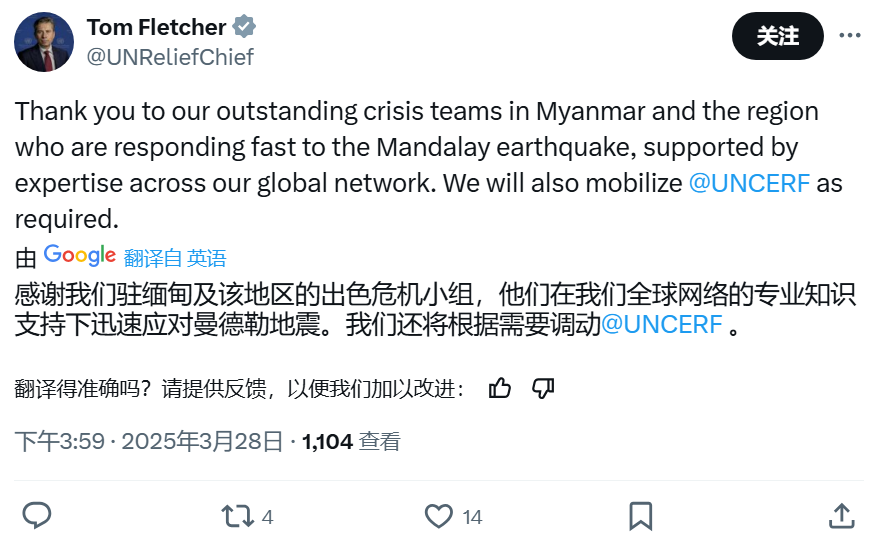Open the three-dot more options menu
The image size is (877, 545).
(x=849, y=36)
